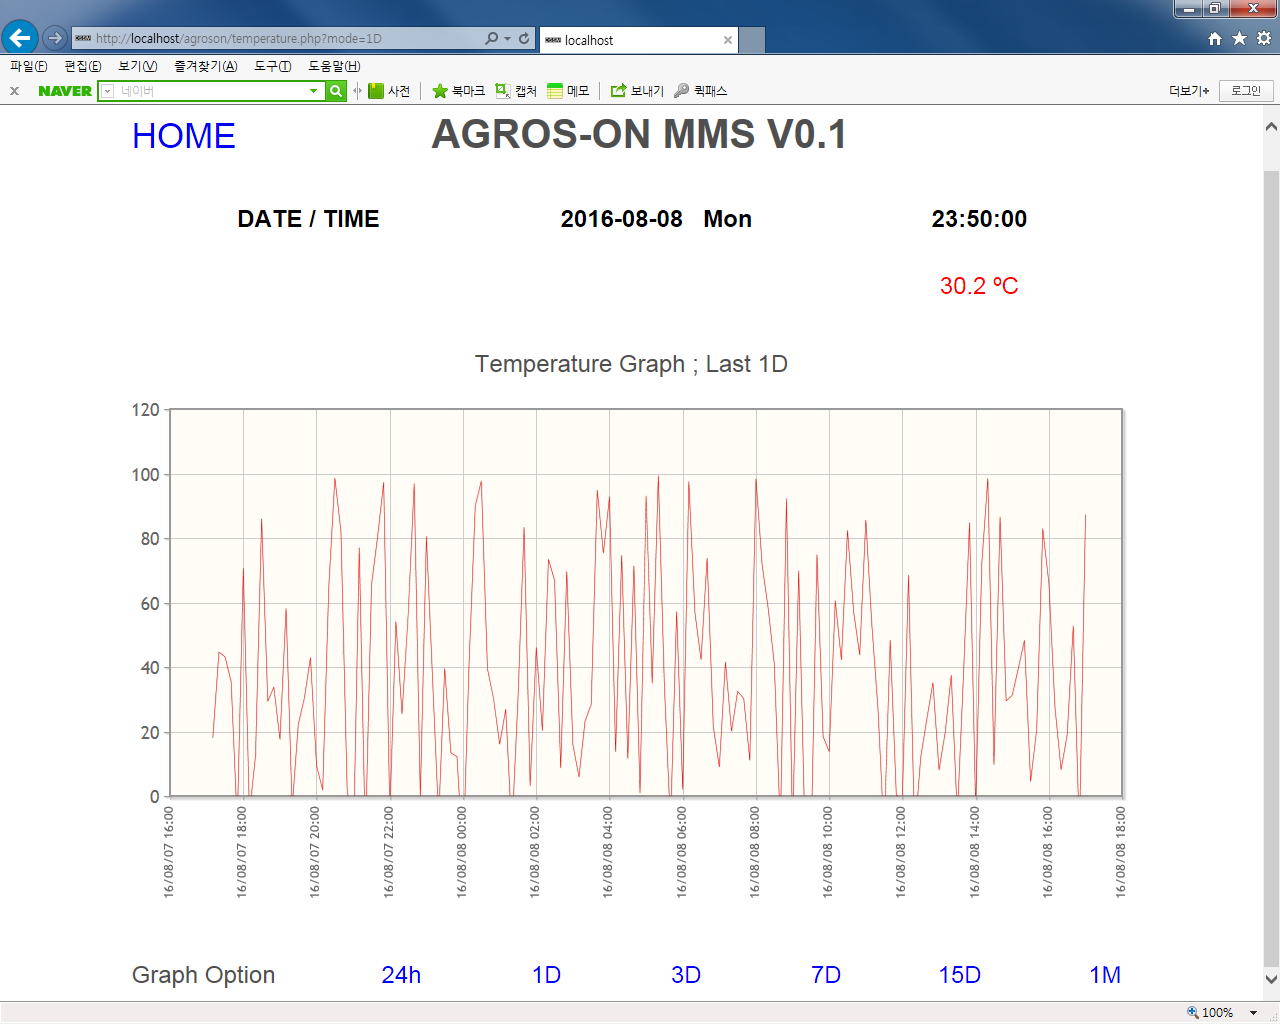The image size is (1280, 1024).
Task: Select the 7D graph option link
Action: [826, 975]
